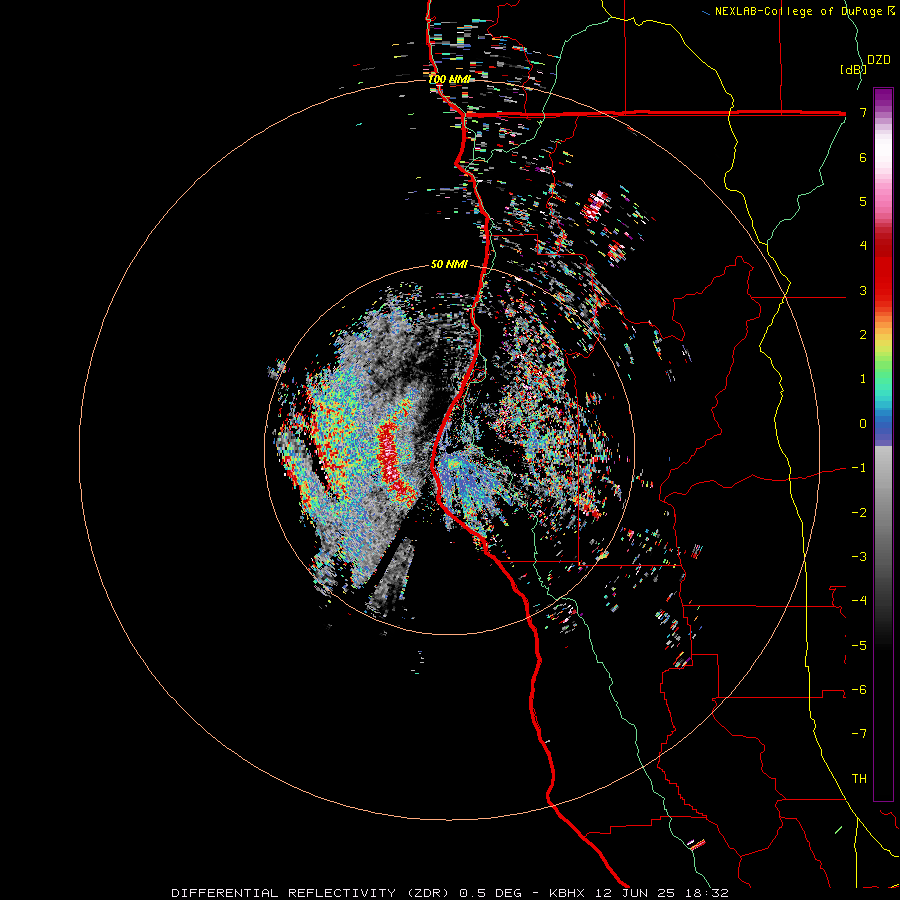Click the 7 value on color scale
This screenshot has width=900, height=900.
tap(863, 112)
